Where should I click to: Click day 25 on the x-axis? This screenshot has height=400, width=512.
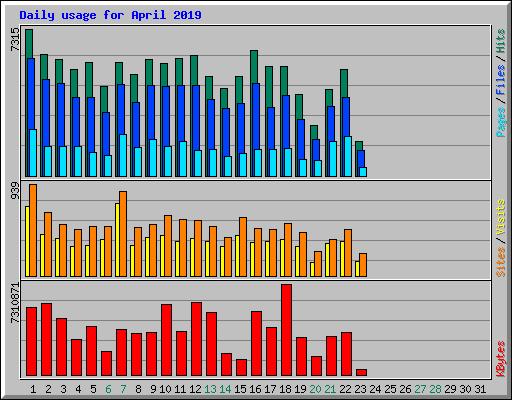point(390,389)
